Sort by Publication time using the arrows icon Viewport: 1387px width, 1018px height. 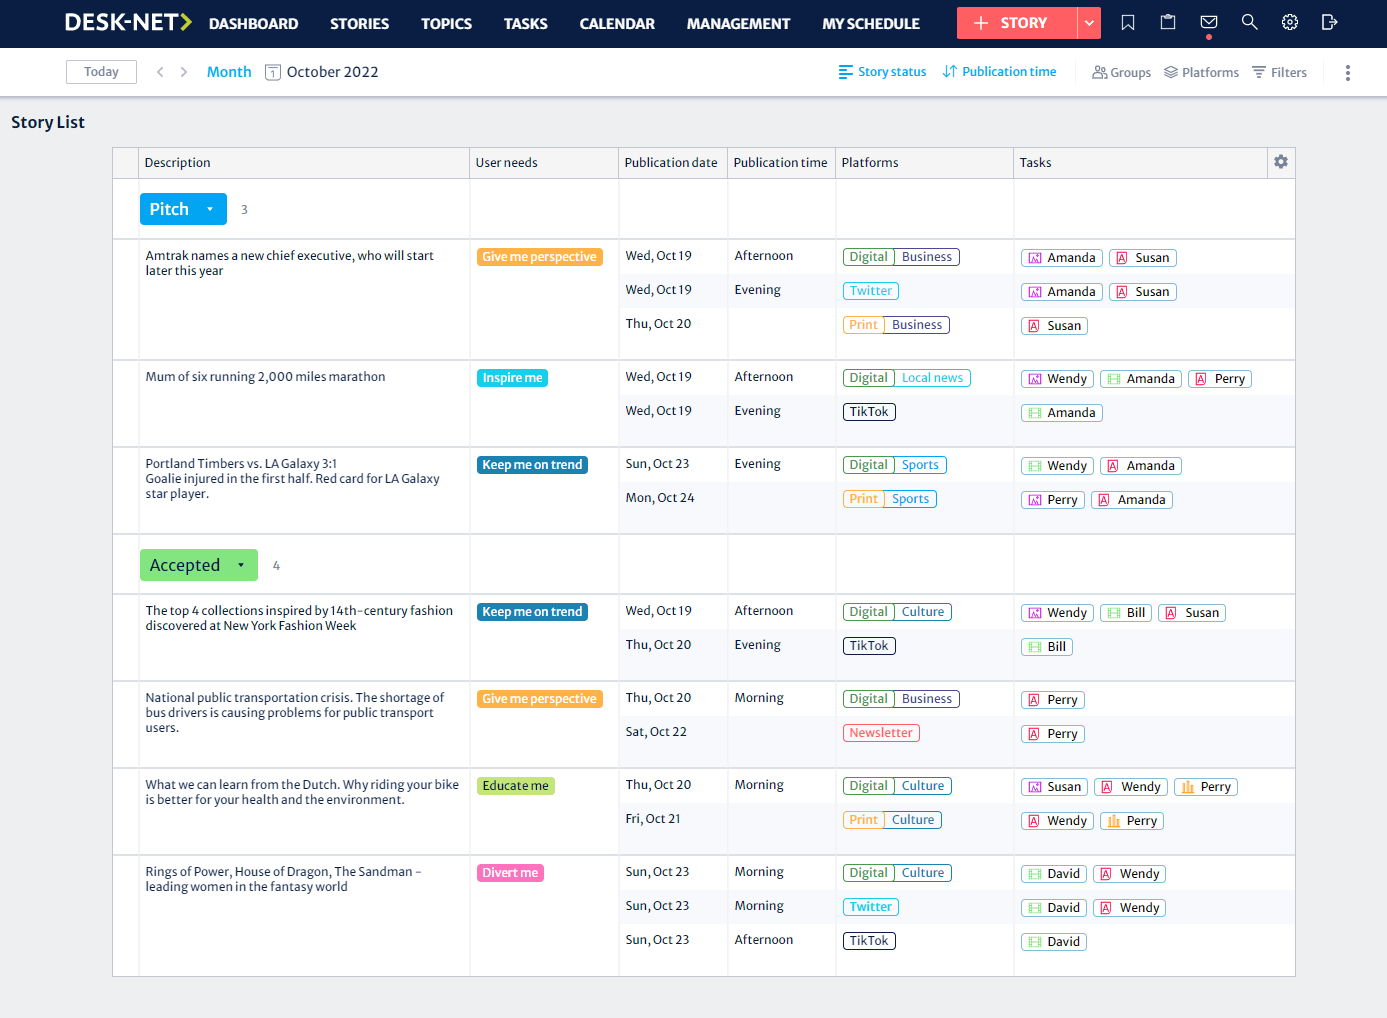click(999, 71)
